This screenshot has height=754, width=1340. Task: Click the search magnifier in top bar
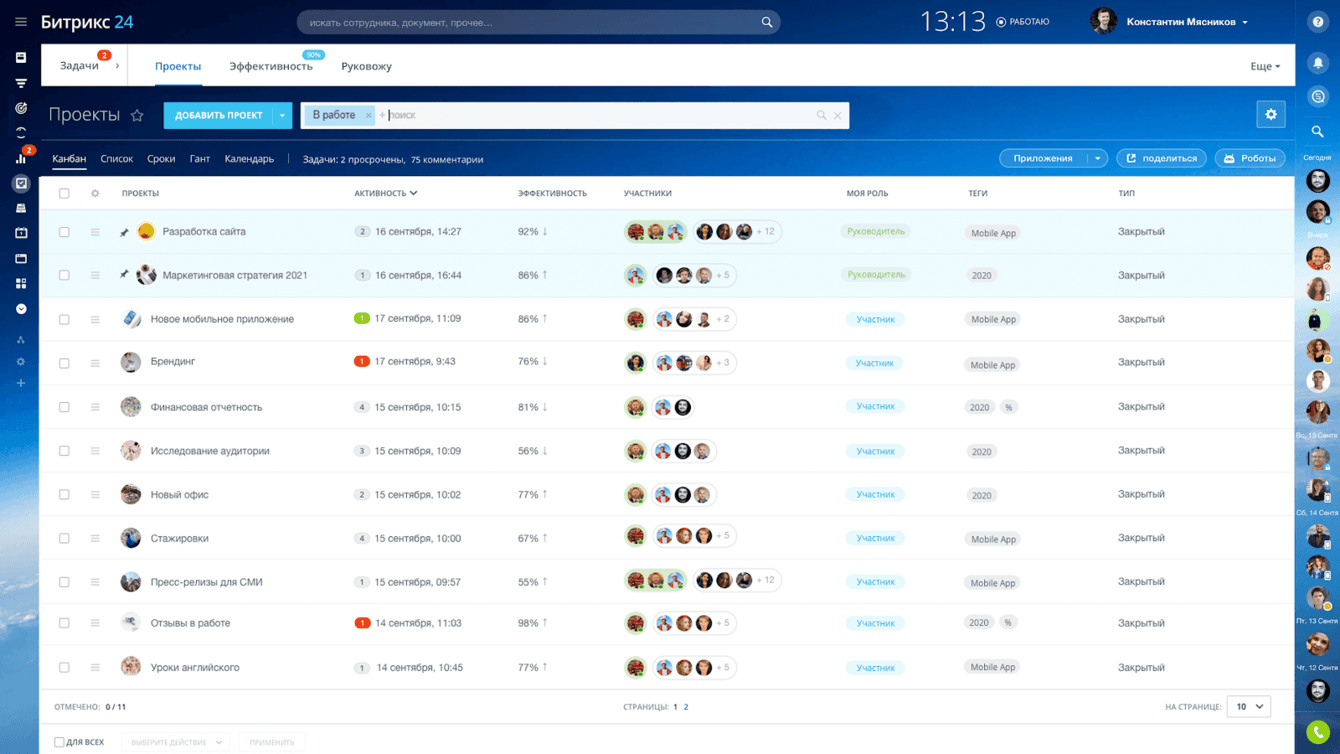(x=767, y=22)
